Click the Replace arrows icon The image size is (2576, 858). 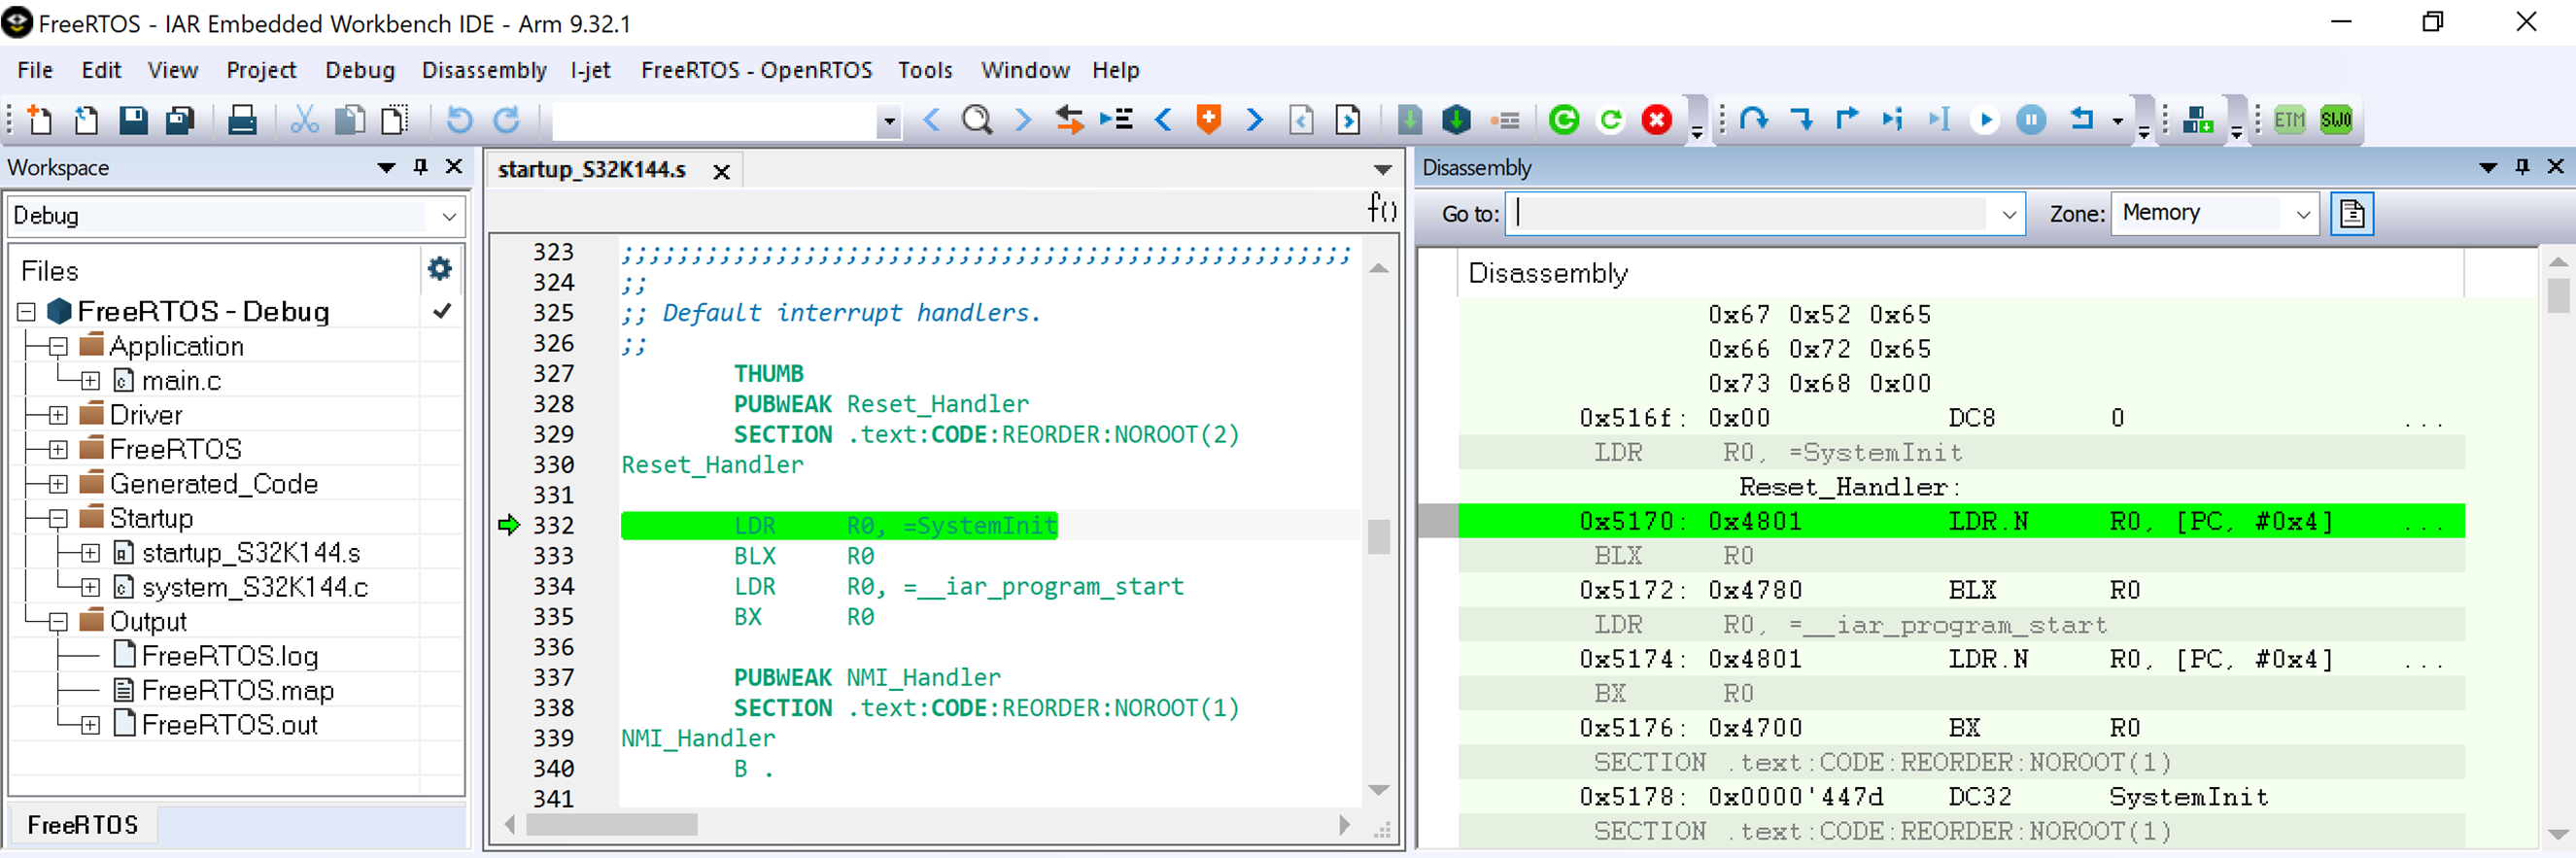point(1069,120)
